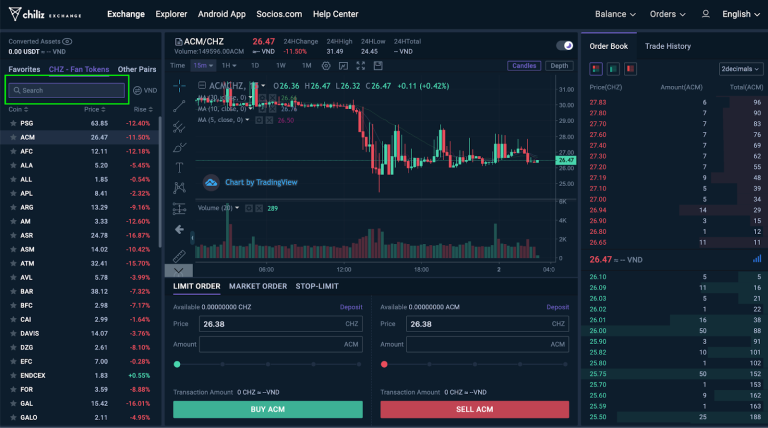The height and width of the screenshot is (428, 768).
Task: Click the sell Price CHZ input
Action: (487, 324)
